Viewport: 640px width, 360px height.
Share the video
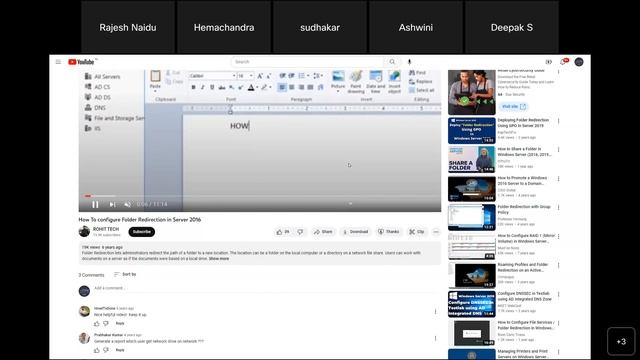323,232
